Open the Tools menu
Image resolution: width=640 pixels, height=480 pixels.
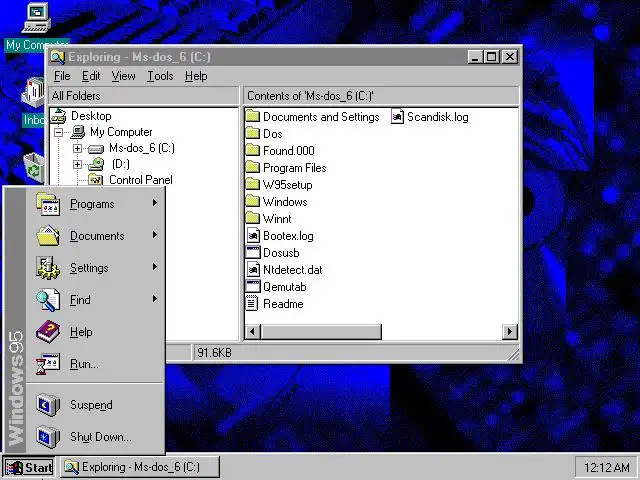tap(160, 76)
